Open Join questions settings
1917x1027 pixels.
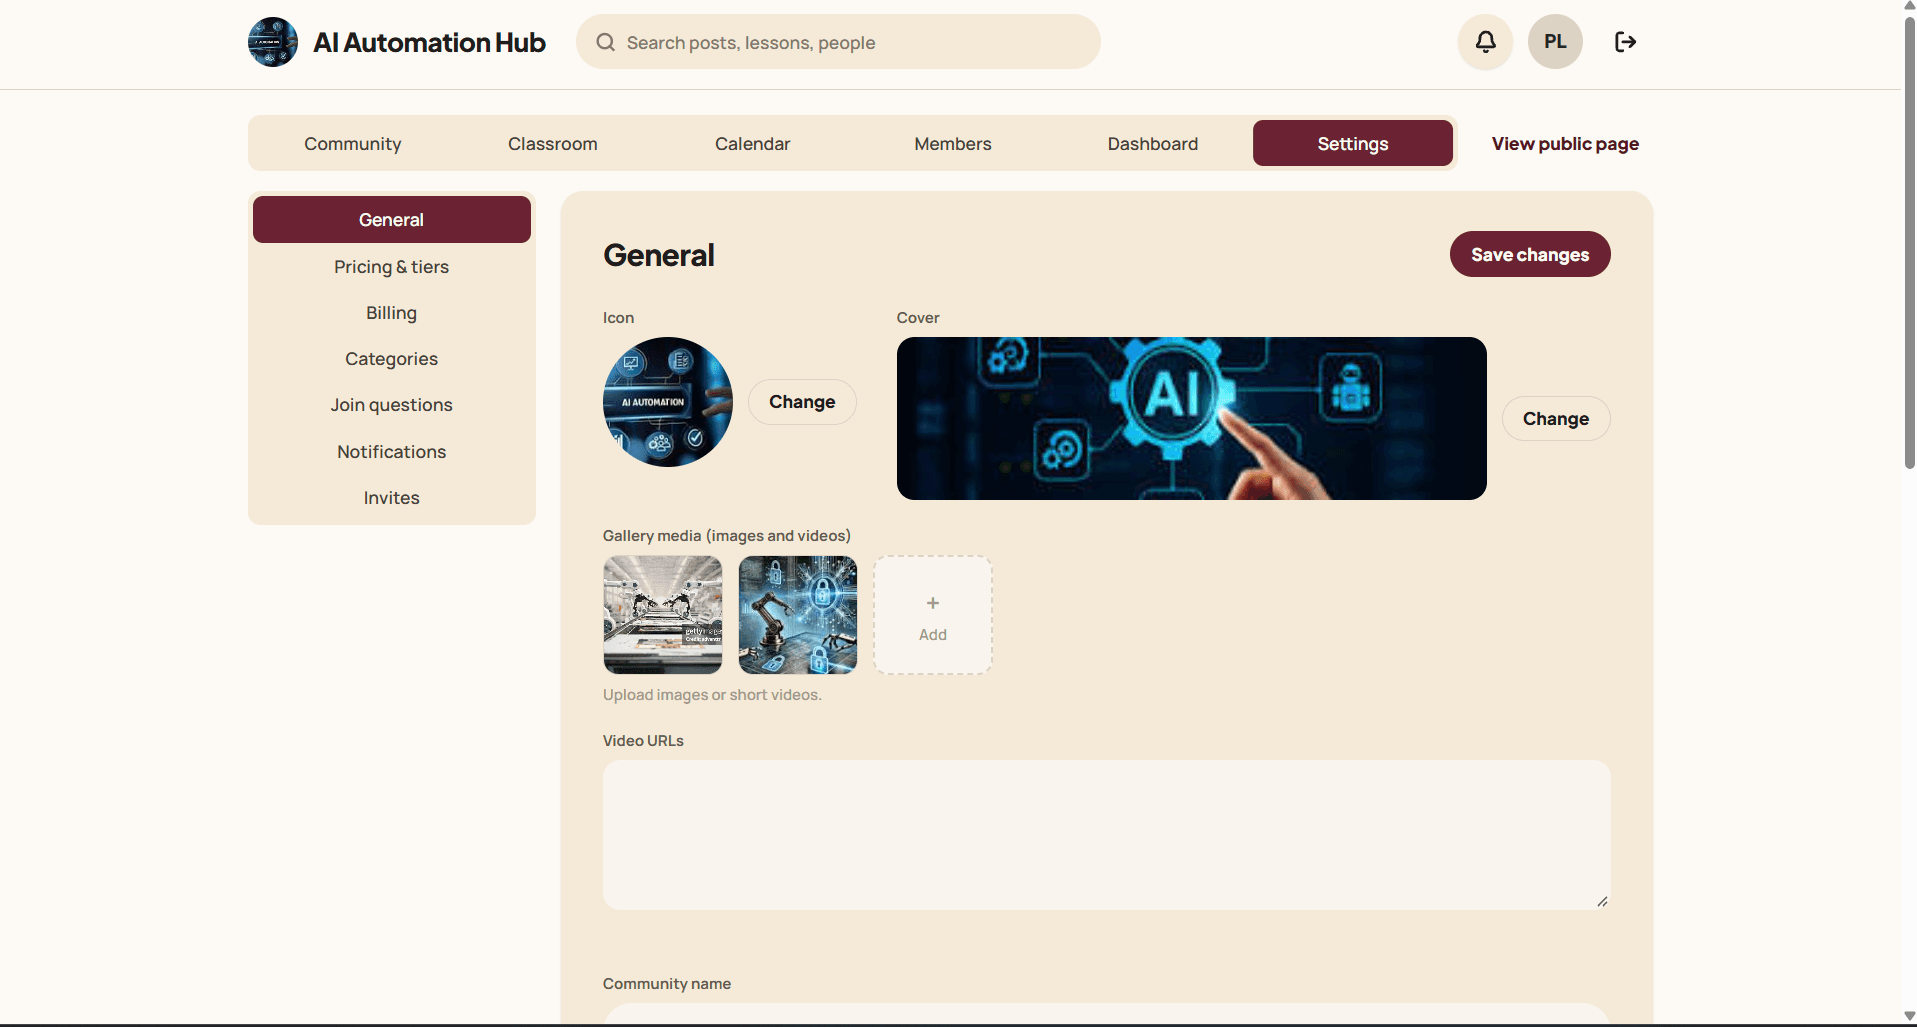(x=392, y=404)
